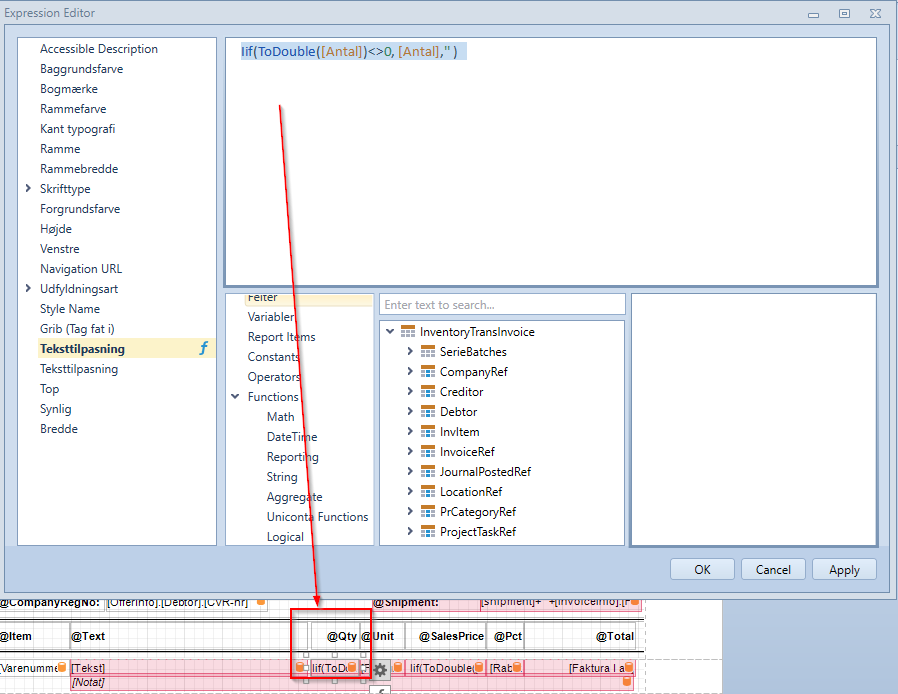898x694 pixels.
Task: Click the ProjectTaskRef table icon
Action: click(x=428, y=531)
